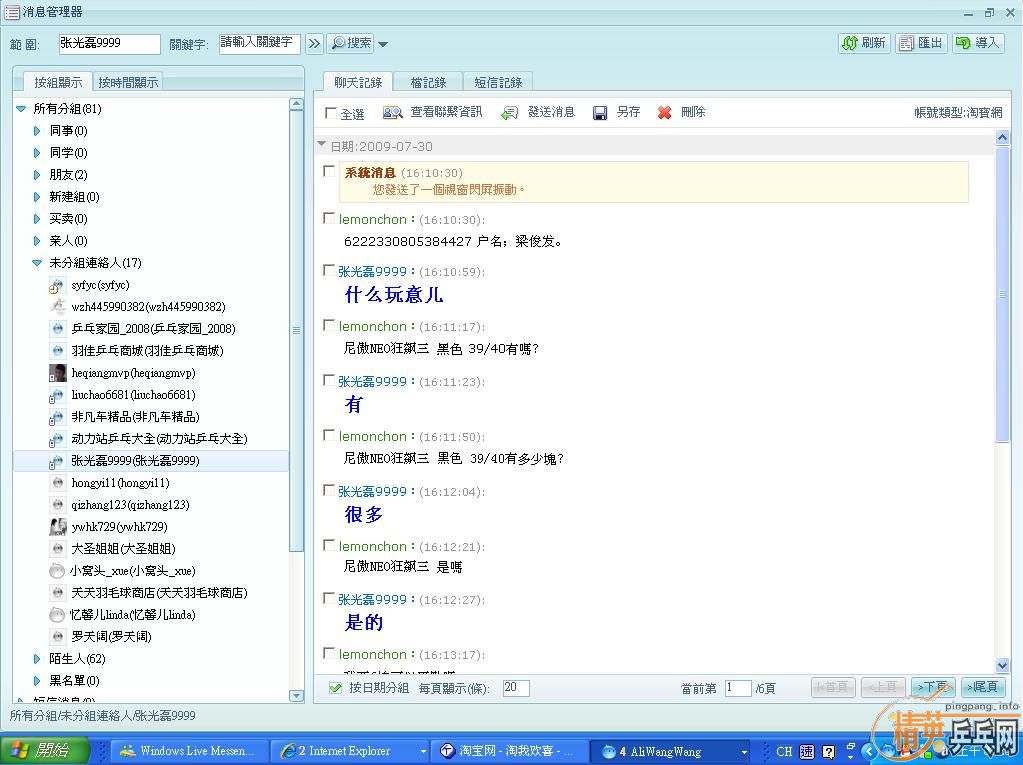The width and height of the screenshot is (1023, 765).
Task: Click the 關鍵字 keyword input field
Action: pos(260,44)
